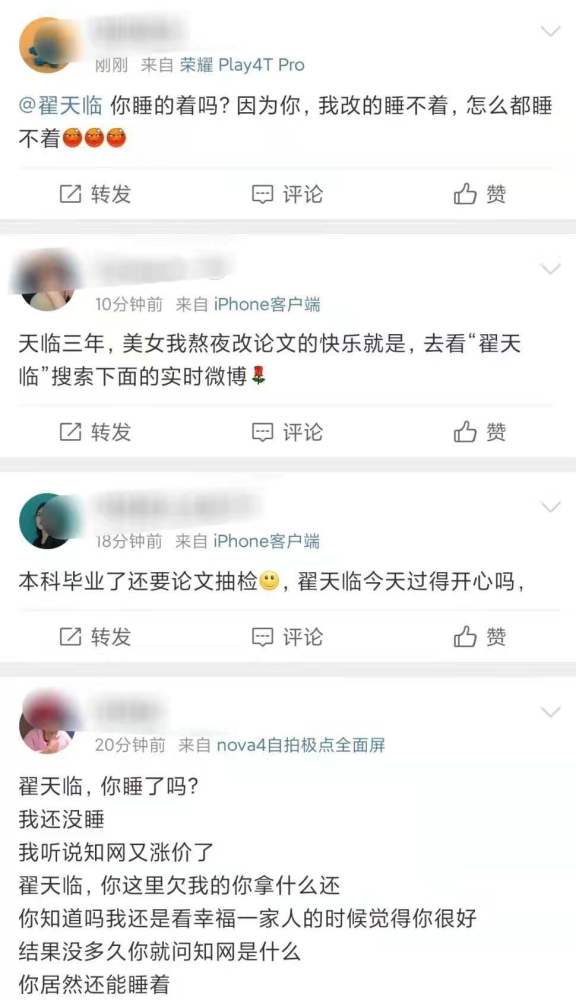Screen dimensions: 576x1000
Task: Like the 本科毕业了还要论文抽检 post
Action: [x=480, y=636]
